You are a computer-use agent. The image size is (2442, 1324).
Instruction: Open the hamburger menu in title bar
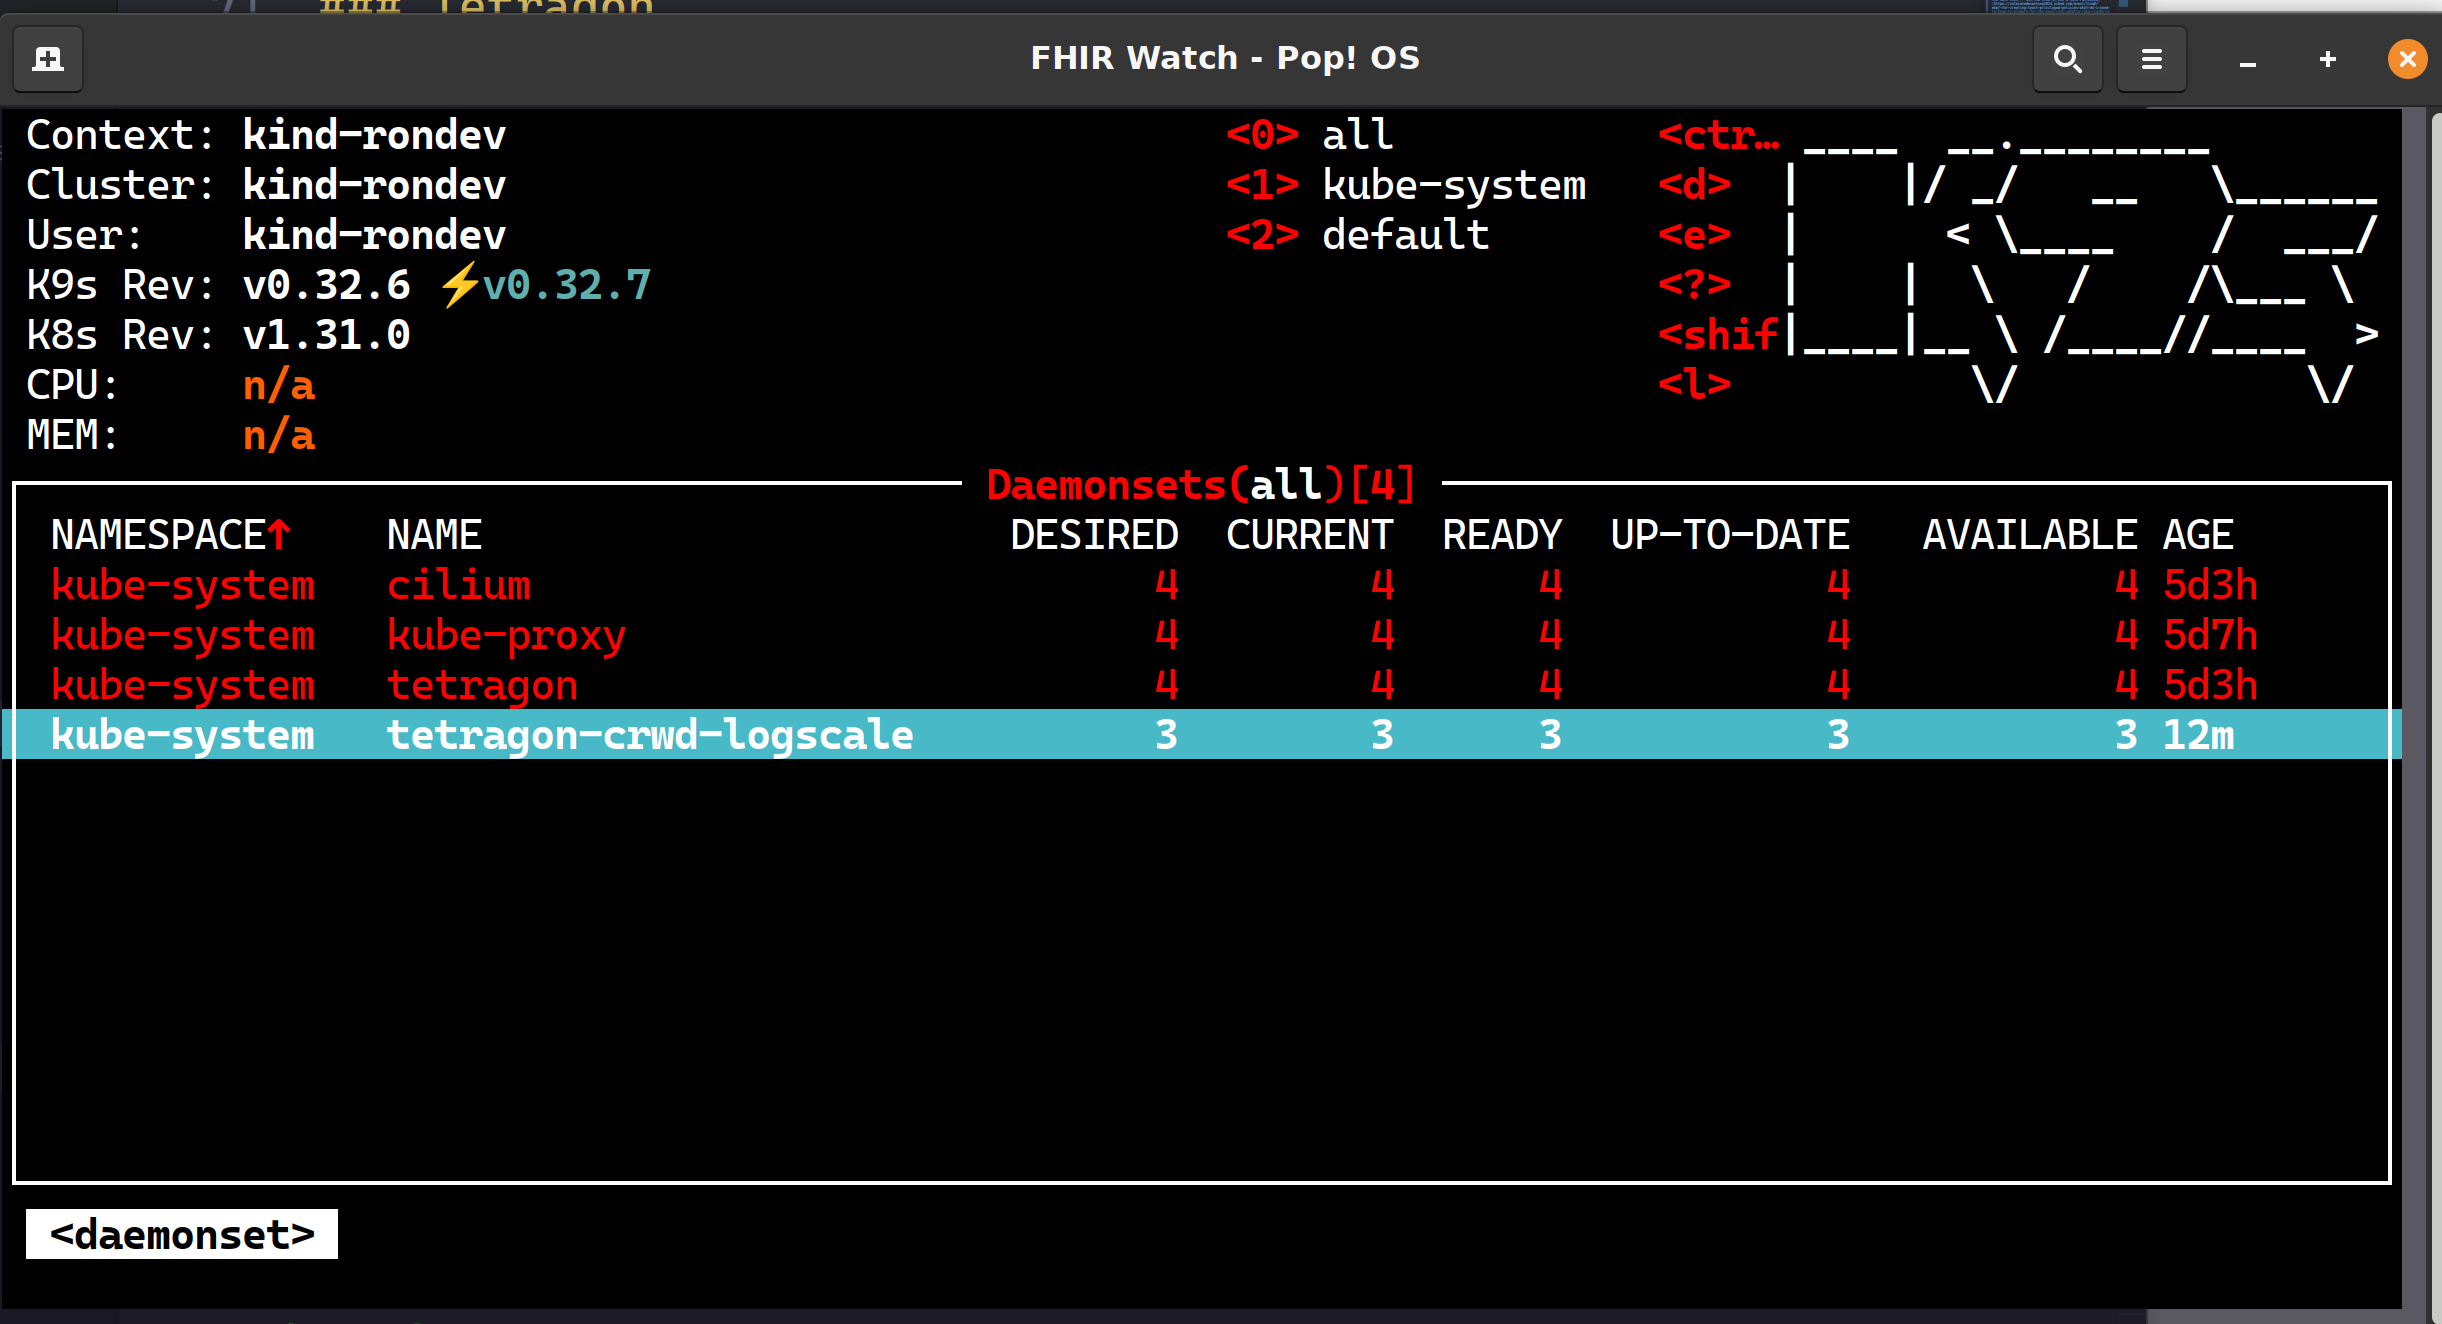2151,59
